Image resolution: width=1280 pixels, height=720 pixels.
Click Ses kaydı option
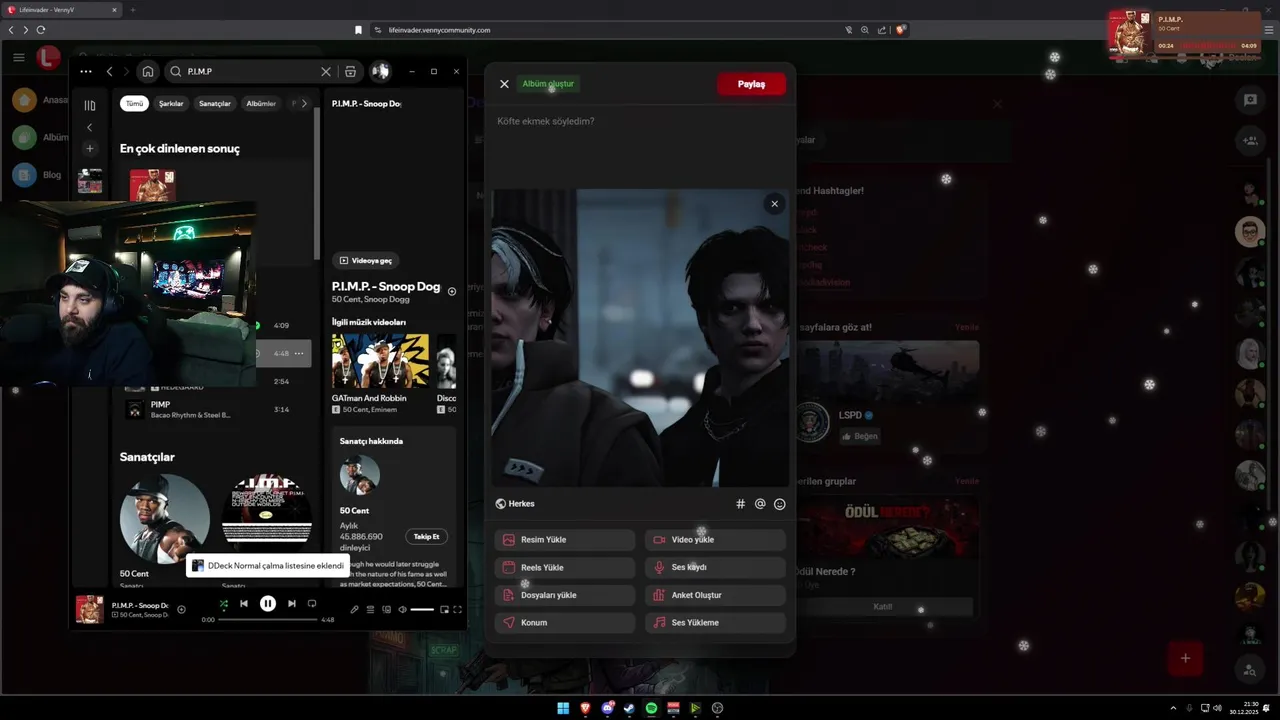(715, 567)
